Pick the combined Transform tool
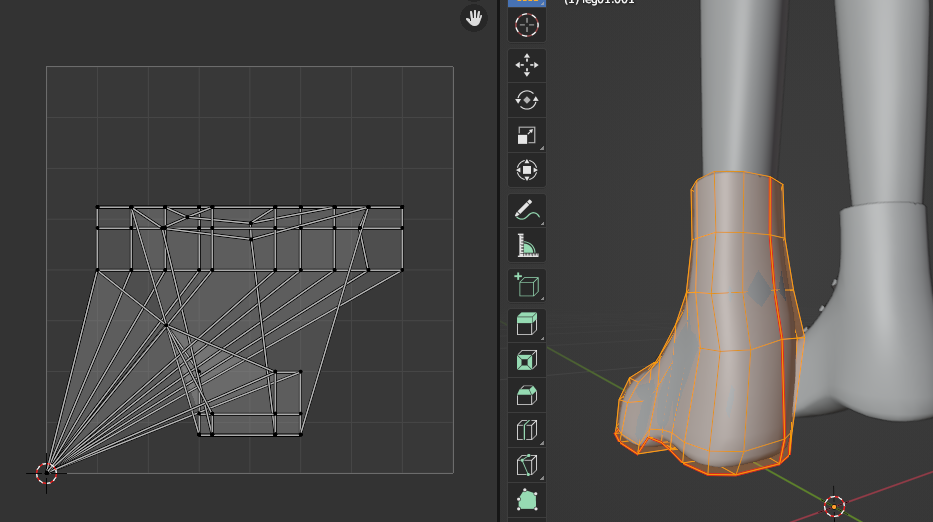The width and height of the screenshot is (933, 522). (x=527, y=170)
